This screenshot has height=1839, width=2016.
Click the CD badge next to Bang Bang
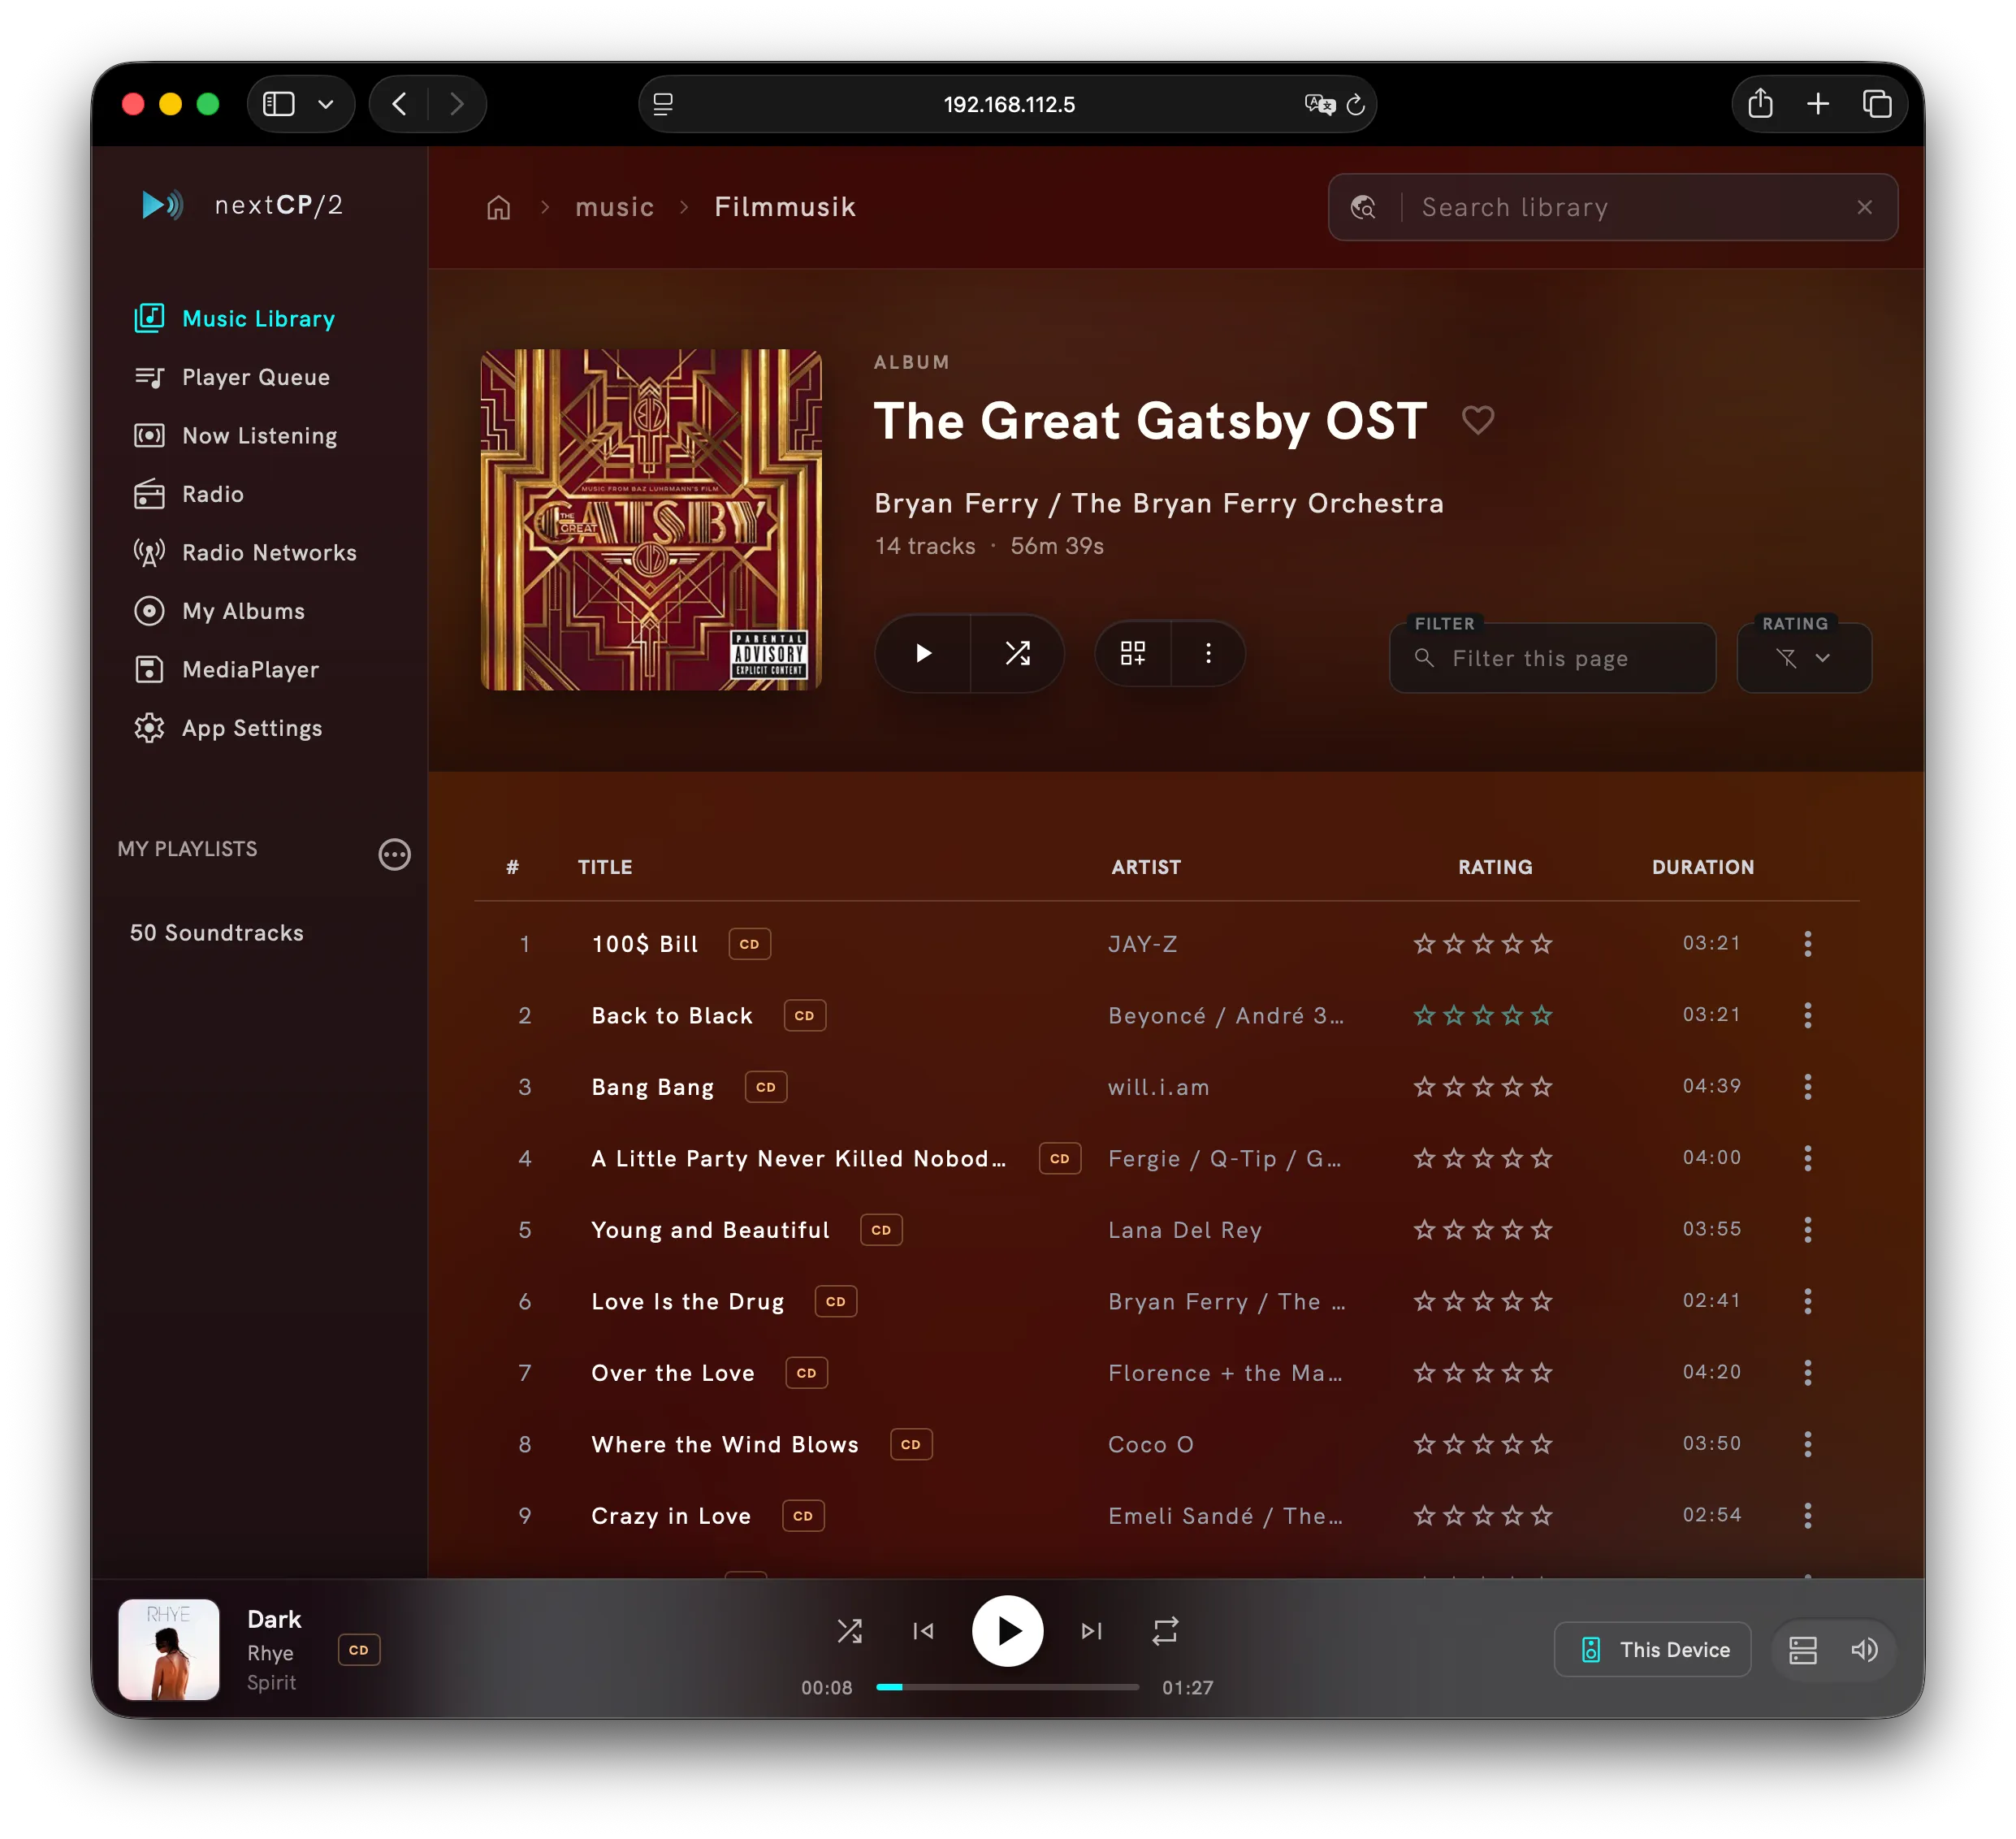[766, 1086]
